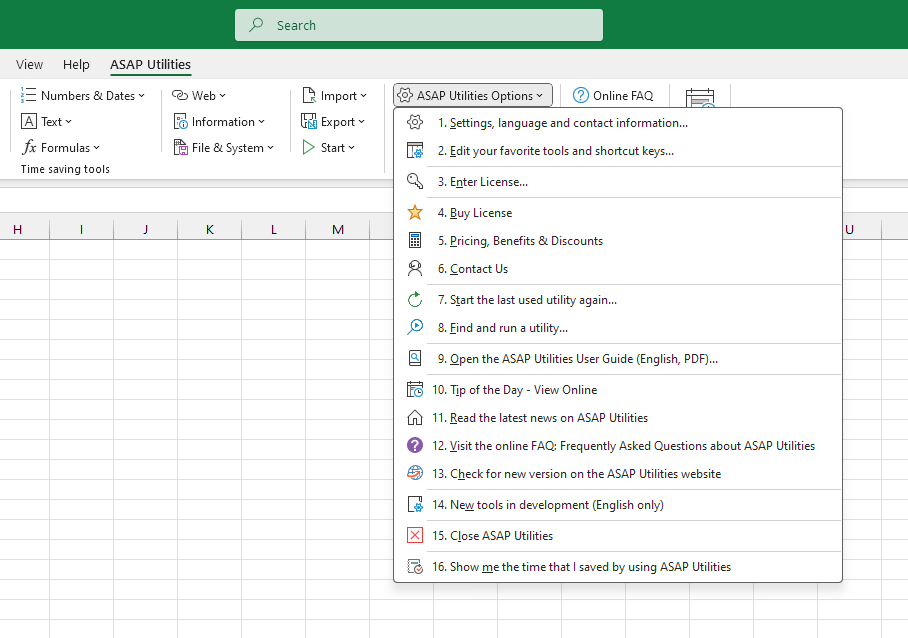The width and height of the screenshot is (908, 638).
Task: Select column J header
Action: 145,230
